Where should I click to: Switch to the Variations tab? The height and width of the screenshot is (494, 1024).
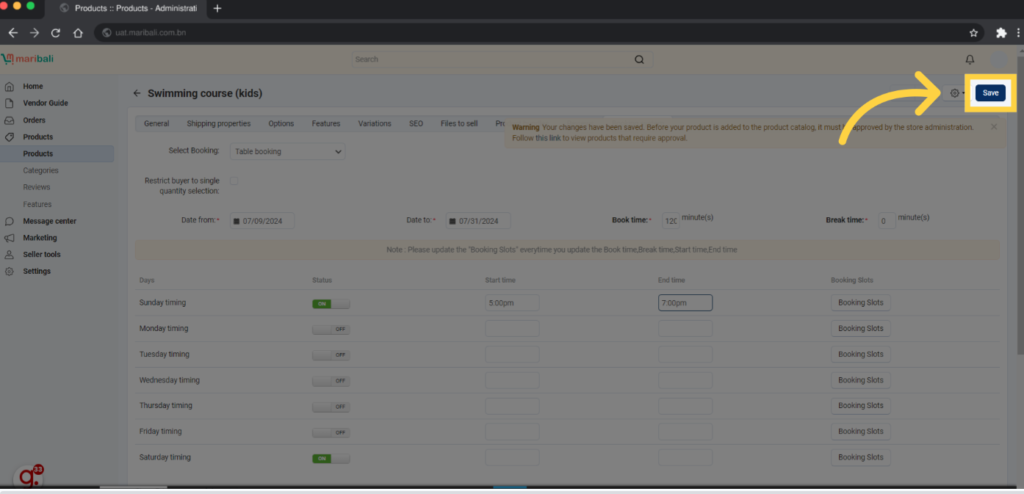click(x=375, y=124)
